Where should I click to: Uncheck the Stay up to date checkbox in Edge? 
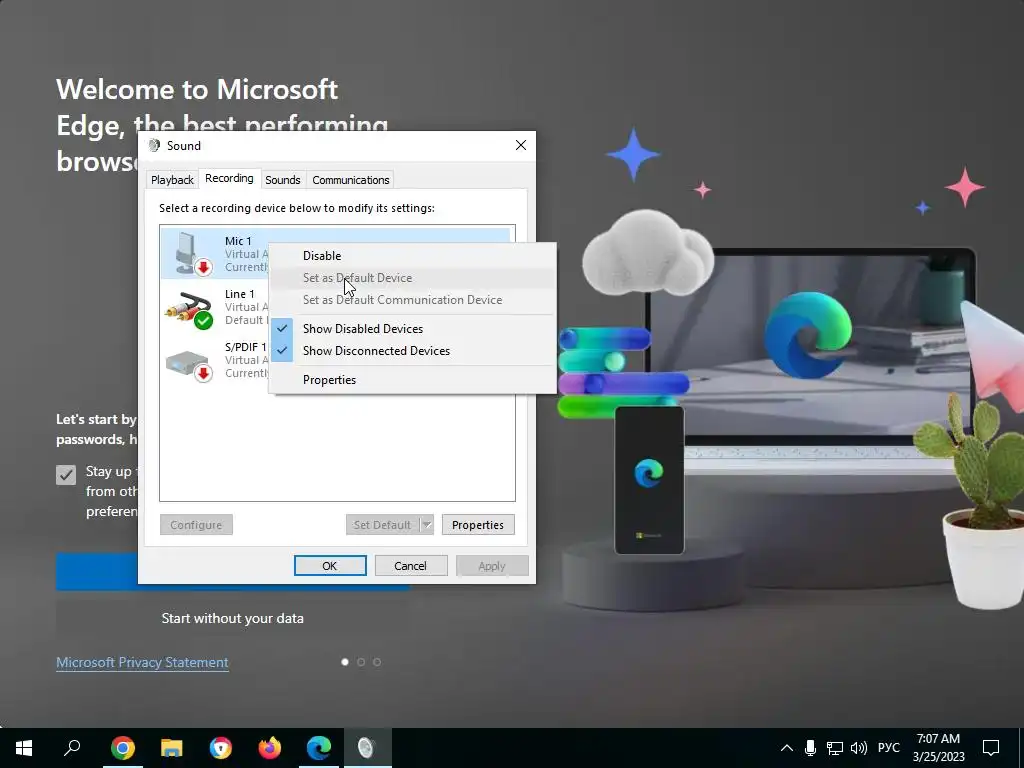click(66, 475)
